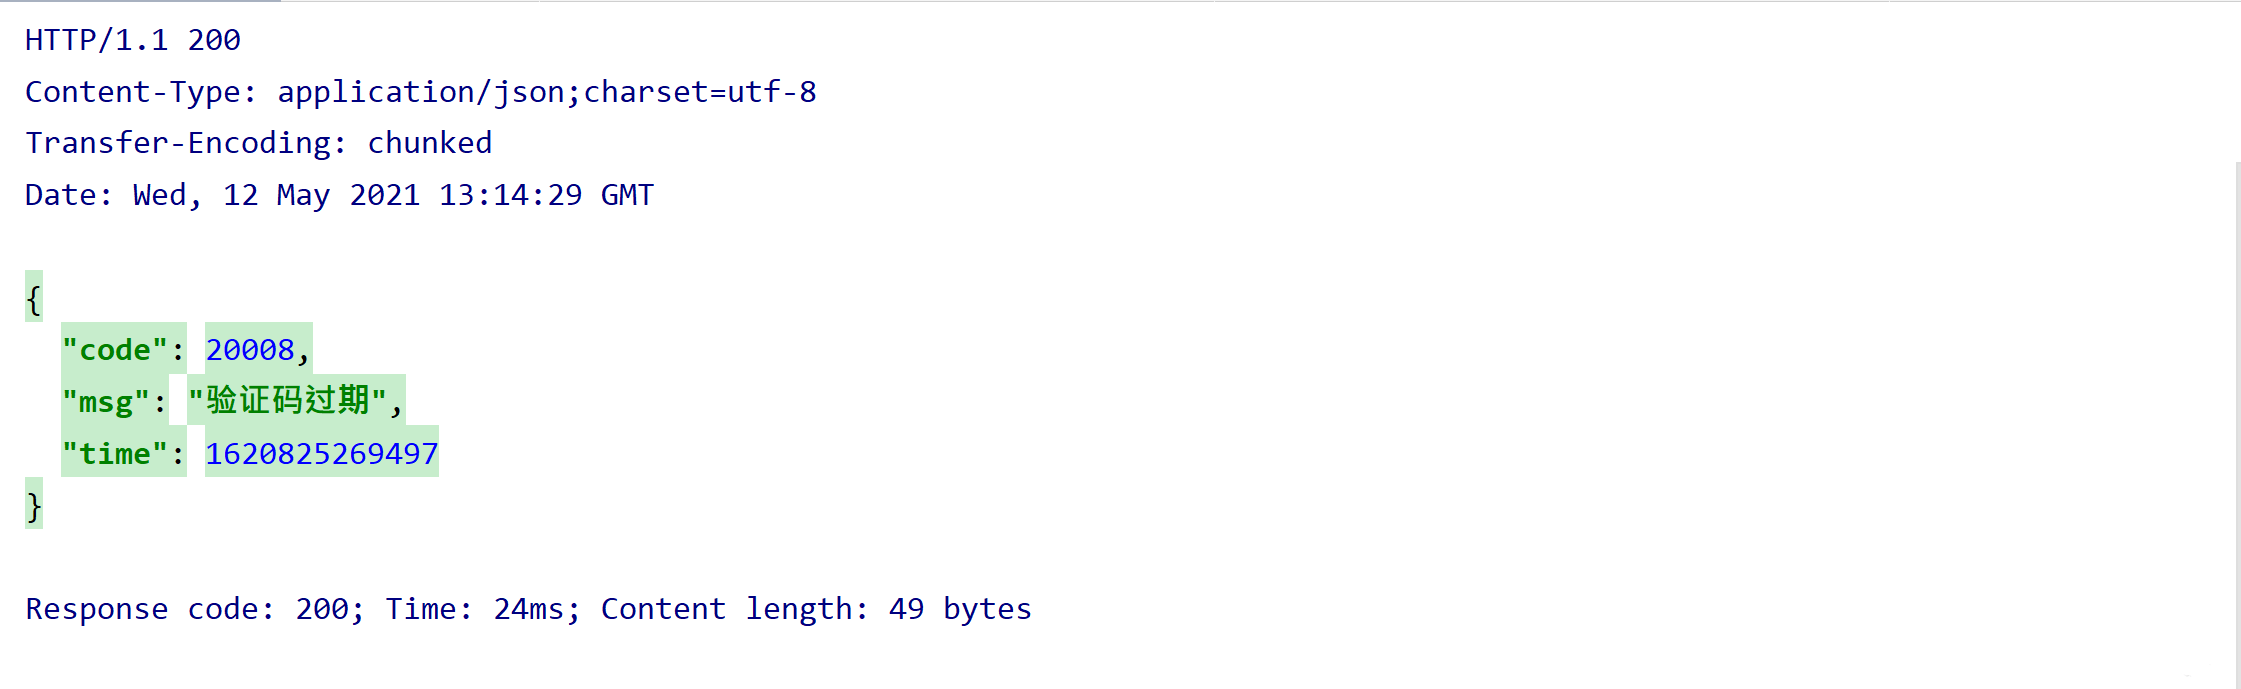This screenshot has width=2241, height=689.
Task: Click the "验证码过期" message string
Action: click(288, 401)
